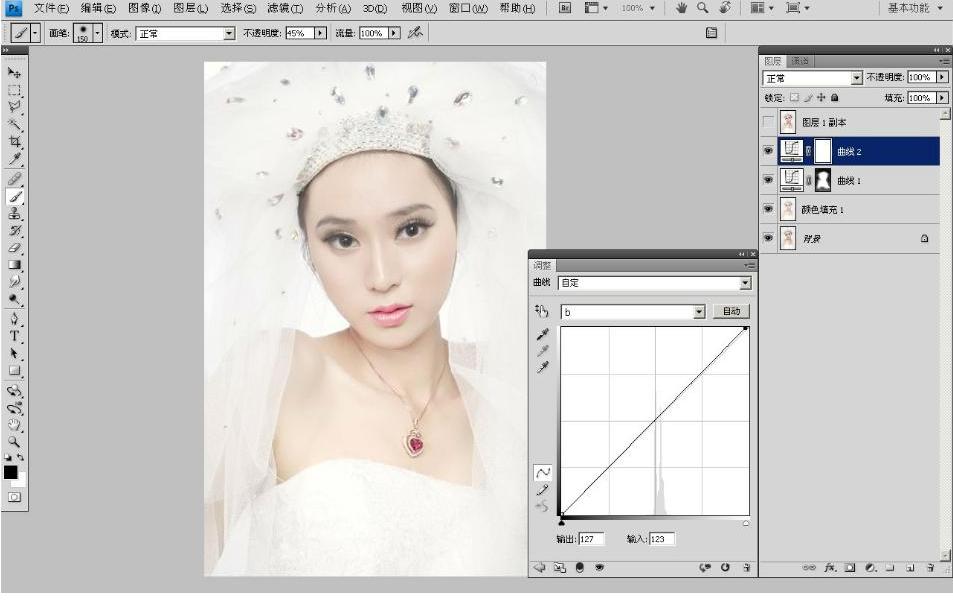Screen dimensions: 953x603
Task: Toggle lock all in Layers panel
Action: click(x=834, y=97)
